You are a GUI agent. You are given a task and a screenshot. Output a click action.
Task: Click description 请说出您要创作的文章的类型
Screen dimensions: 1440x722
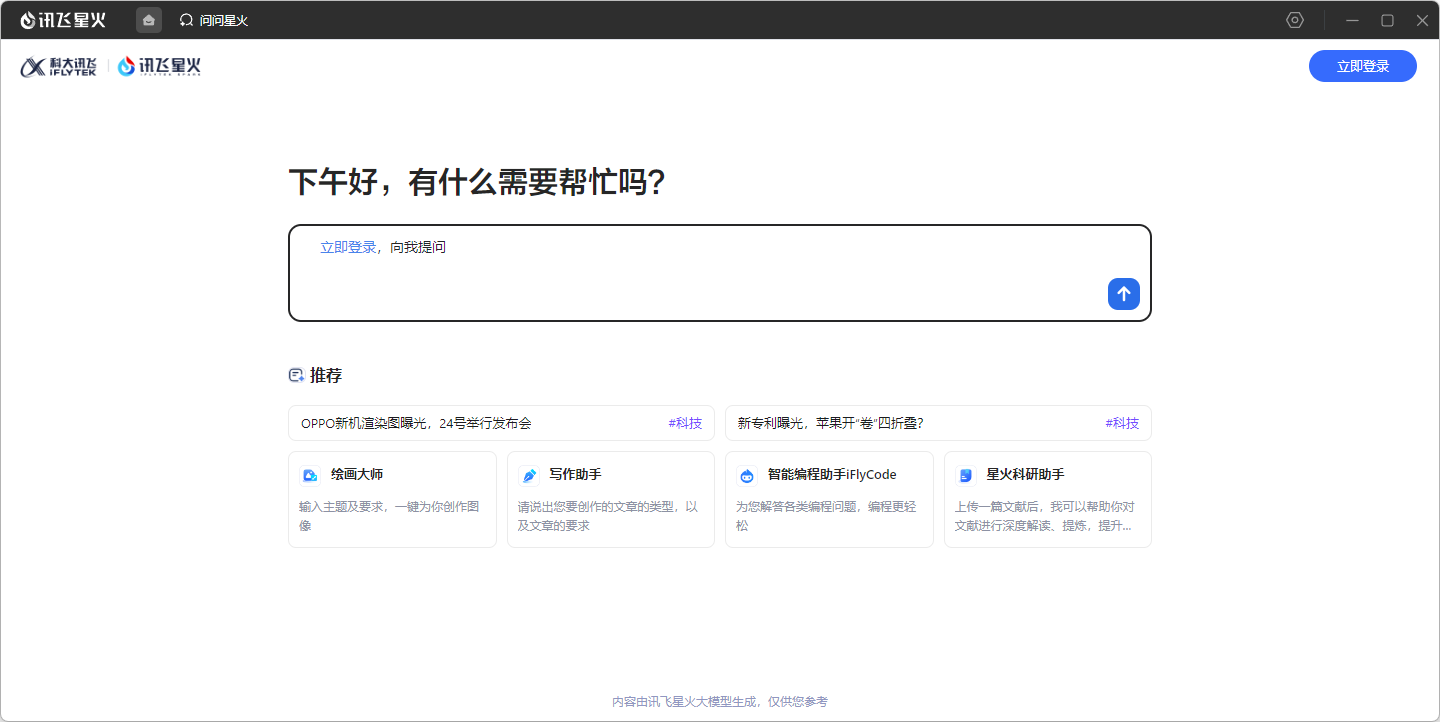(x=608, y=516)
